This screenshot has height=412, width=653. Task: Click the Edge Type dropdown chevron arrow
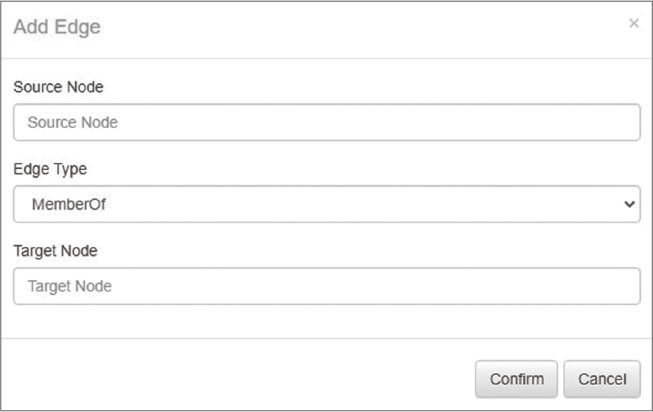pos(628,204)
